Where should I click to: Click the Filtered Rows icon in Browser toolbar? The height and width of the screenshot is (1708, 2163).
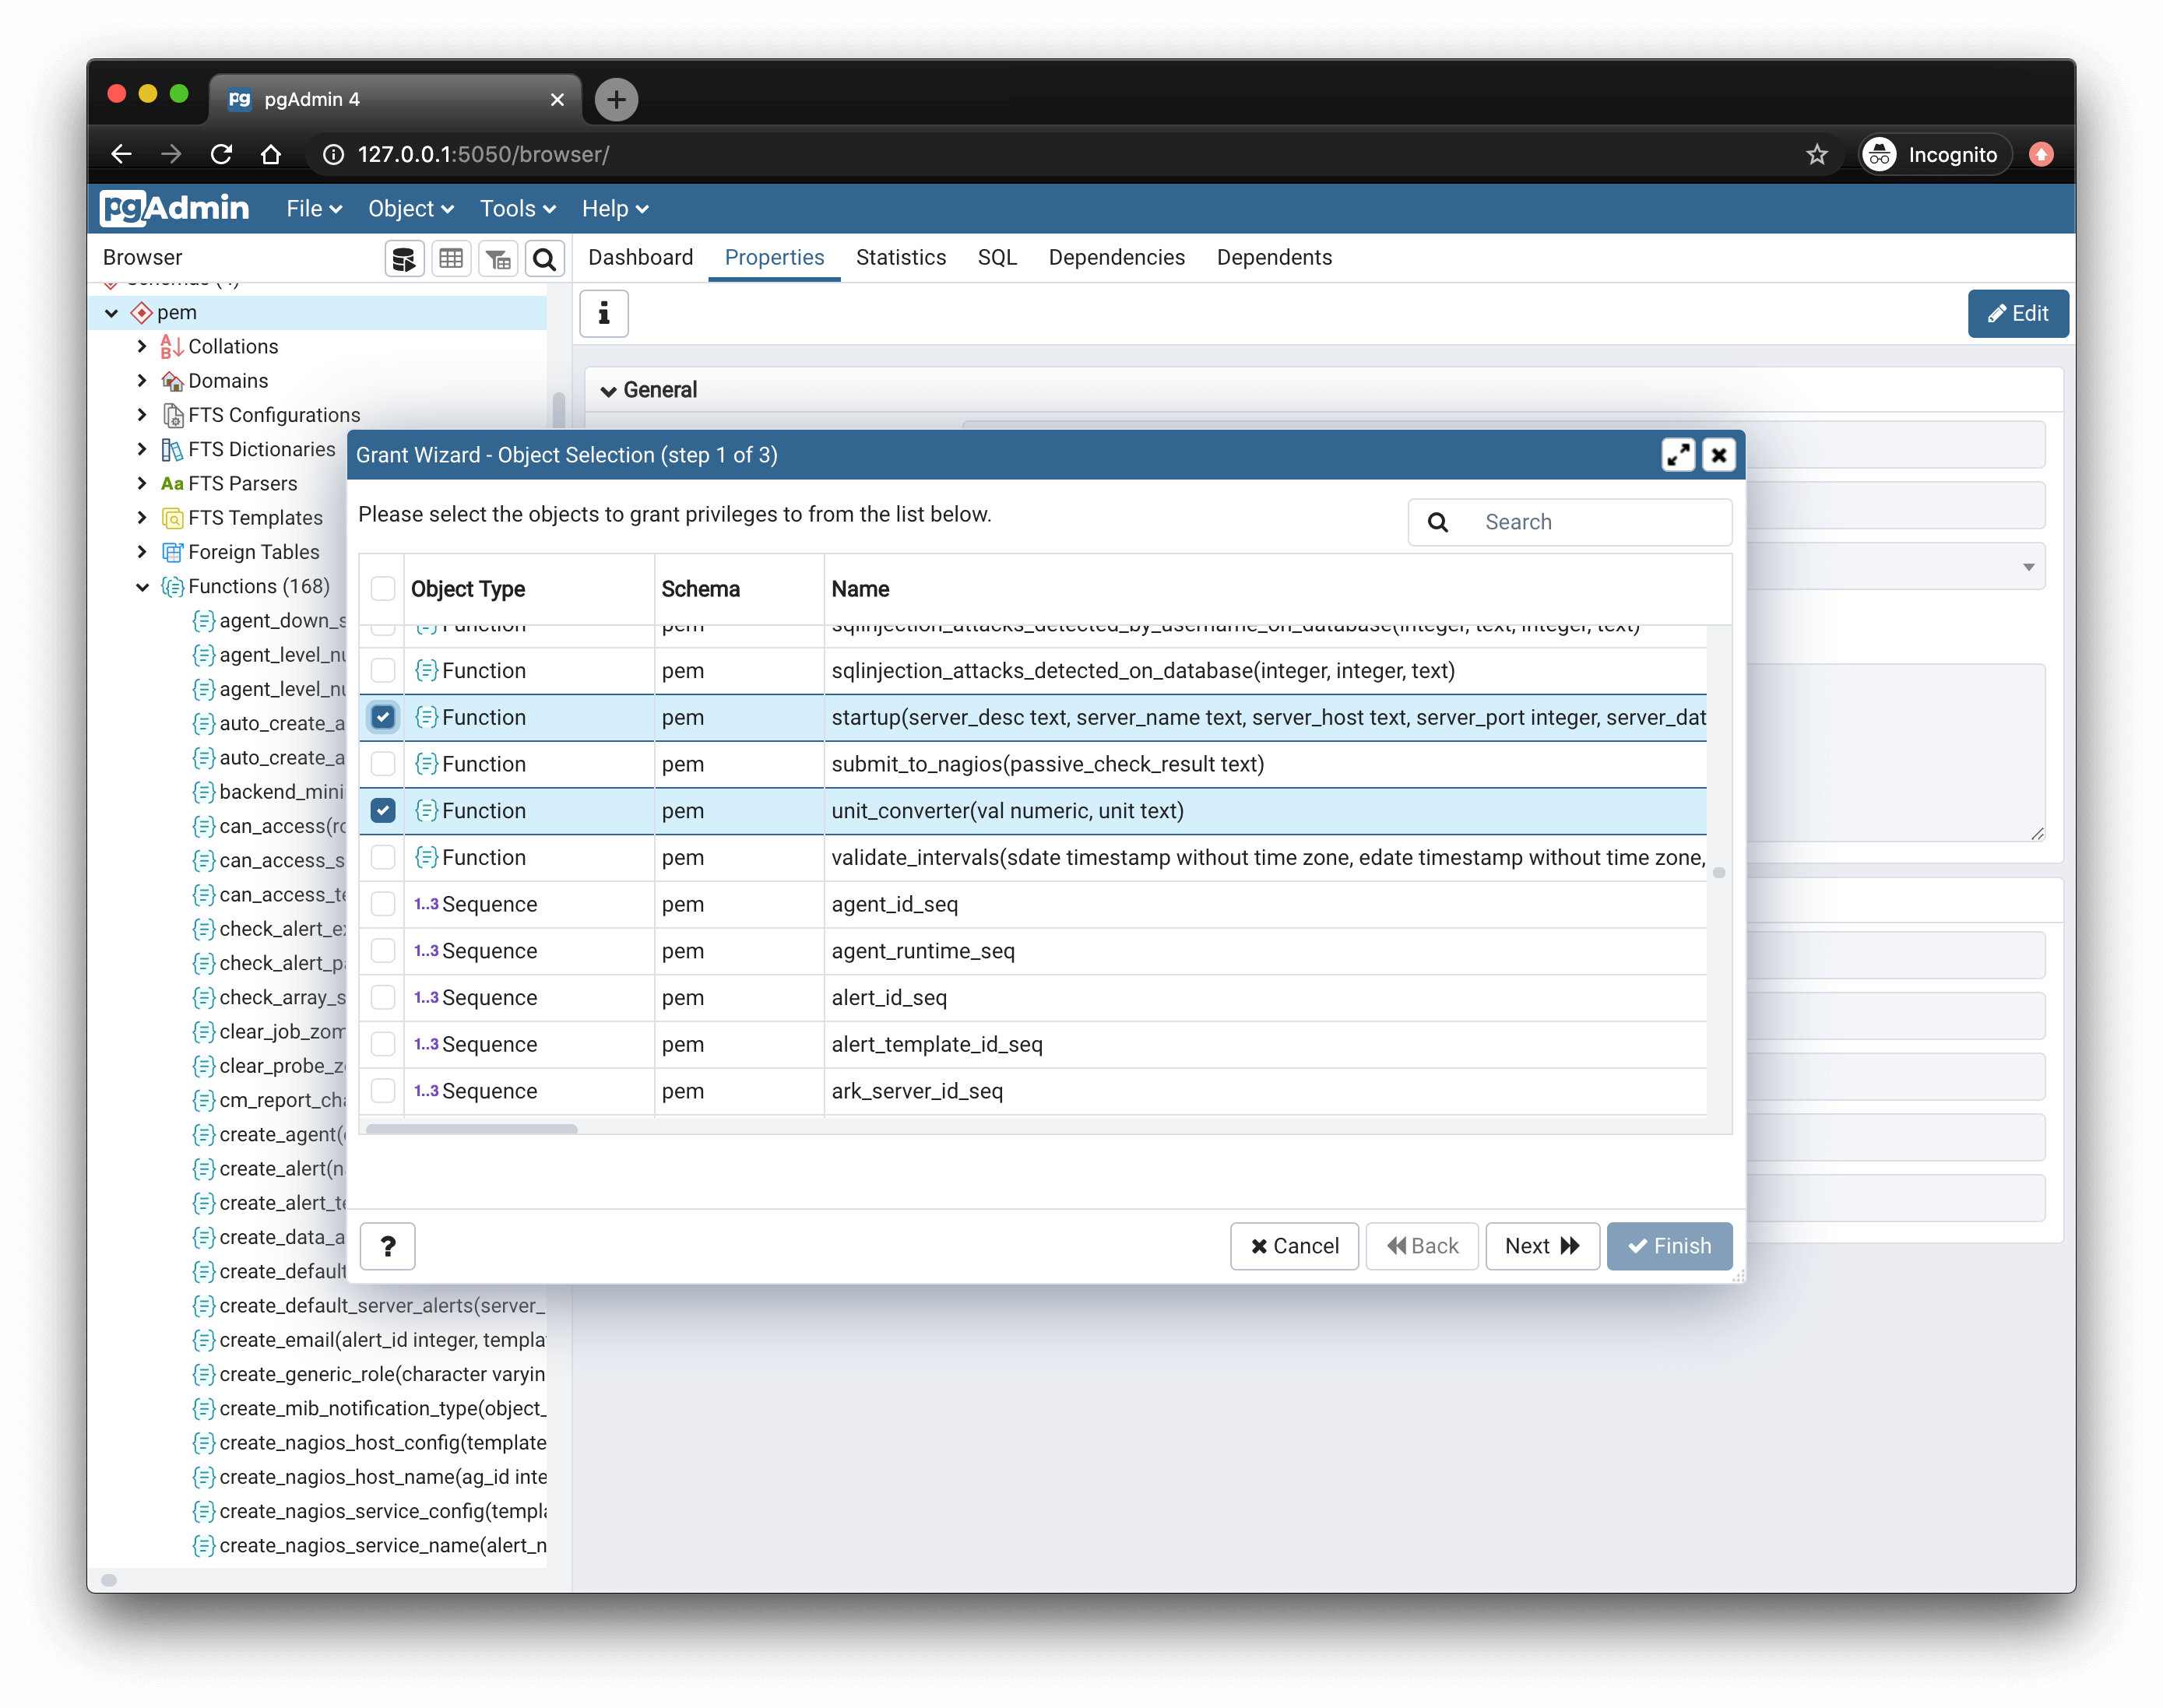click(x=498, y=259)
